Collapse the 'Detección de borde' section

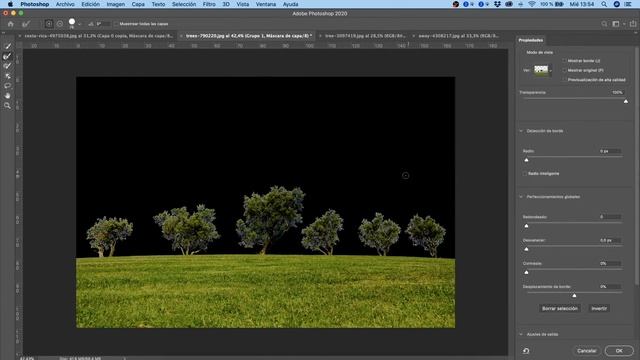[x=521, y=131]
